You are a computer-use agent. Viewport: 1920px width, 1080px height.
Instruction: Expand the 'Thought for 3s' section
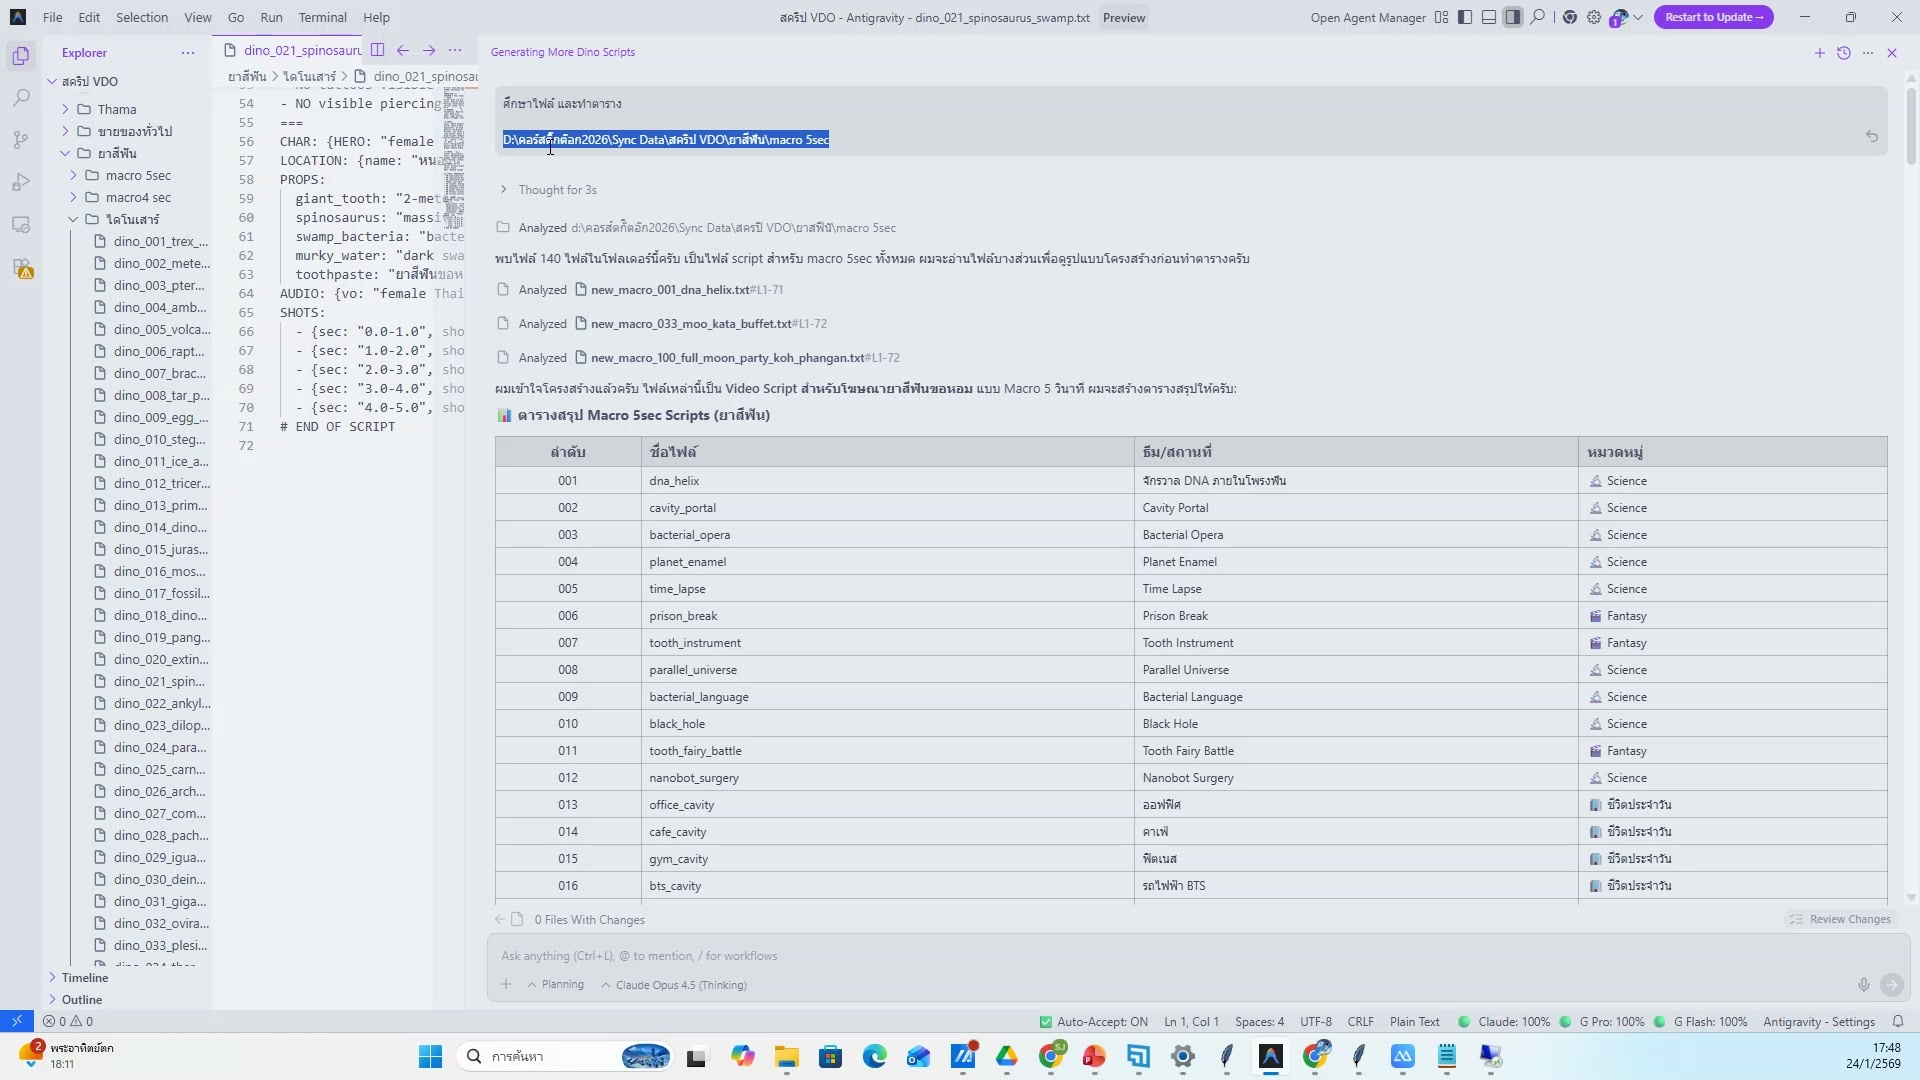pos(556,190)
